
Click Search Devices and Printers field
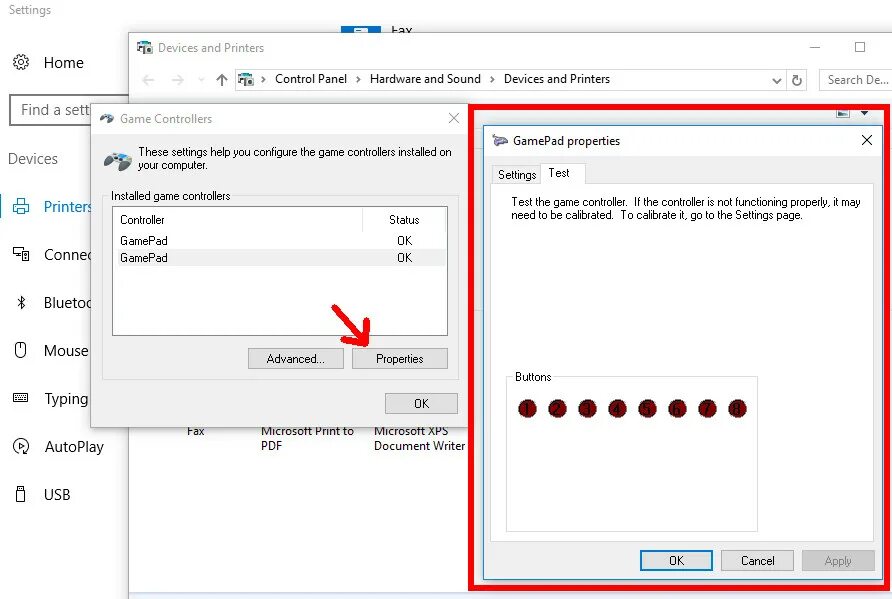(855, 80)
